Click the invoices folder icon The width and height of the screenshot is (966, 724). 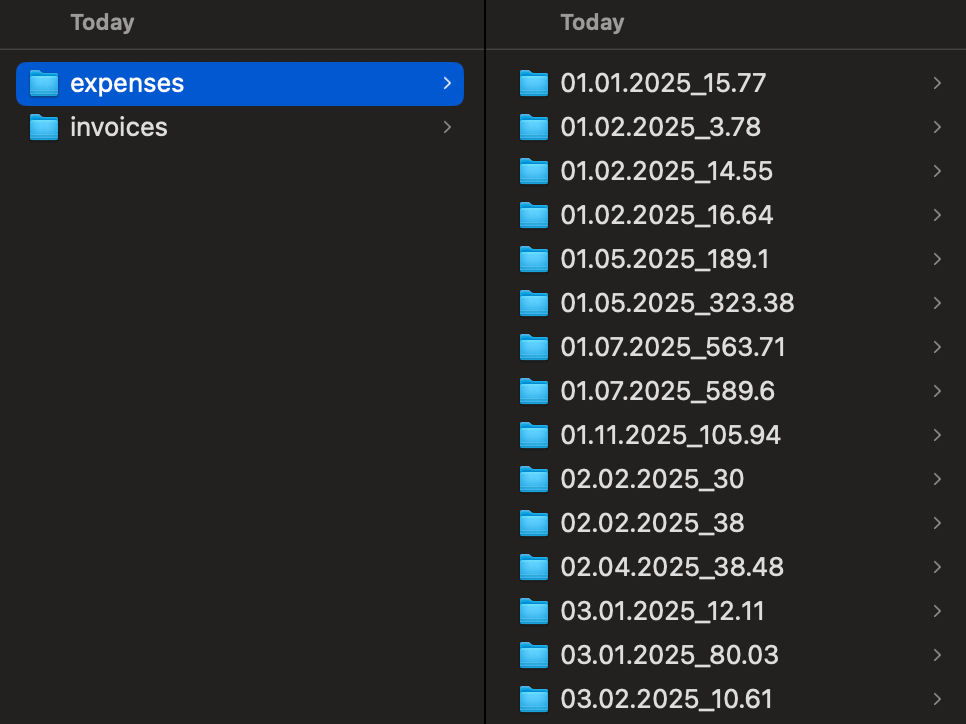tap(43, 127)
